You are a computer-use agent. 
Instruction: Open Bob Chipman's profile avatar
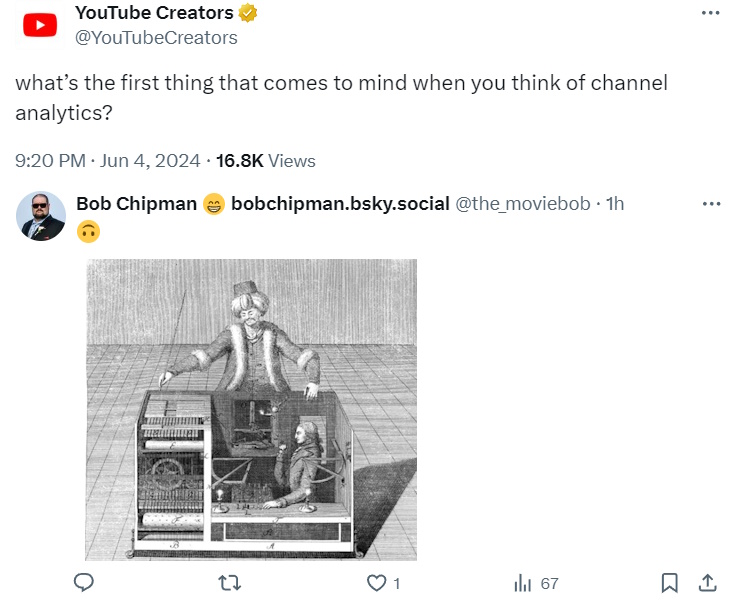point(42,216)
